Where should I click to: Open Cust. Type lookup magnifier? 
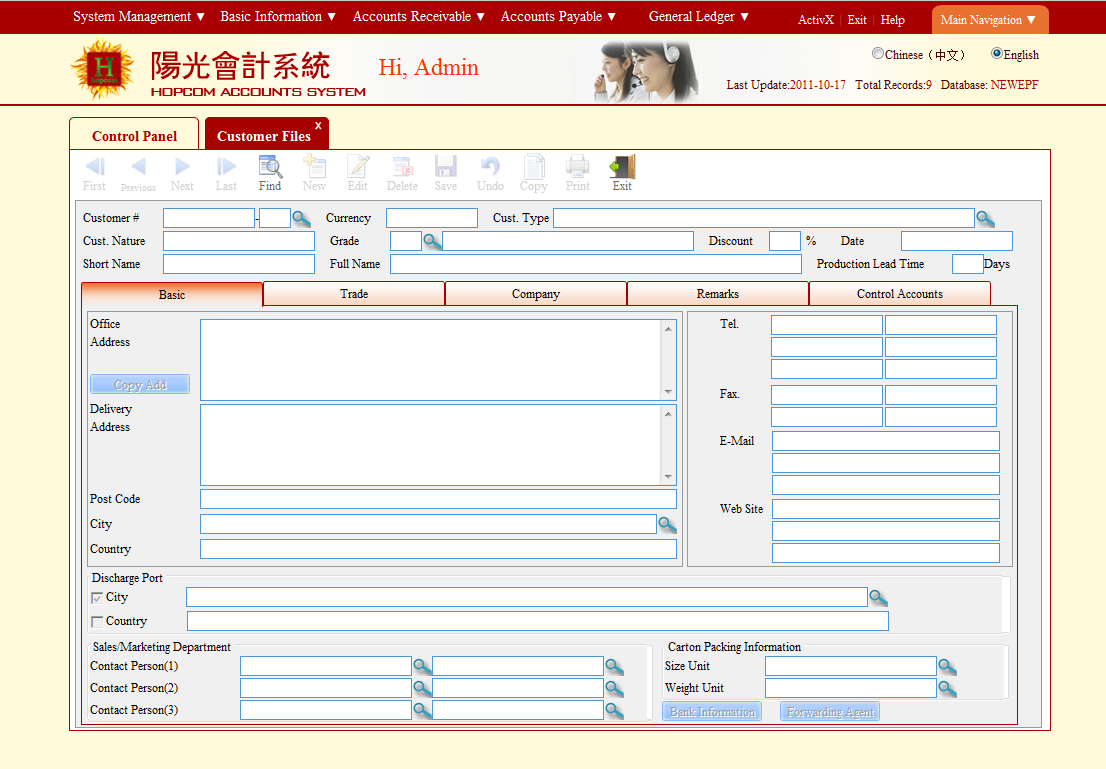[985, 219]
